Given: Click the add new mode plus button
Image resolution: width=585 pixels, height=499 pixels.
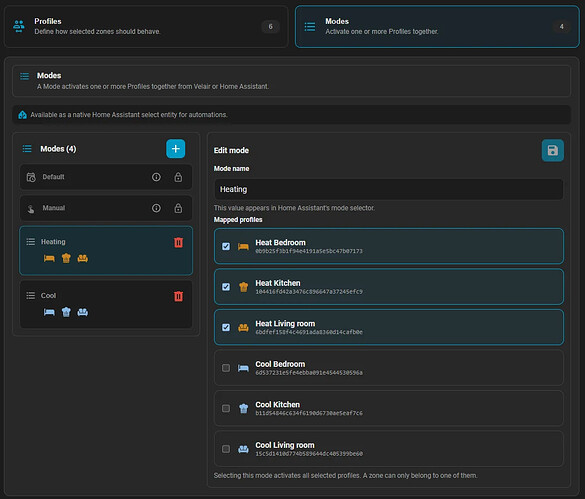Looking at the screenshot, I should (x=175, y=149).
